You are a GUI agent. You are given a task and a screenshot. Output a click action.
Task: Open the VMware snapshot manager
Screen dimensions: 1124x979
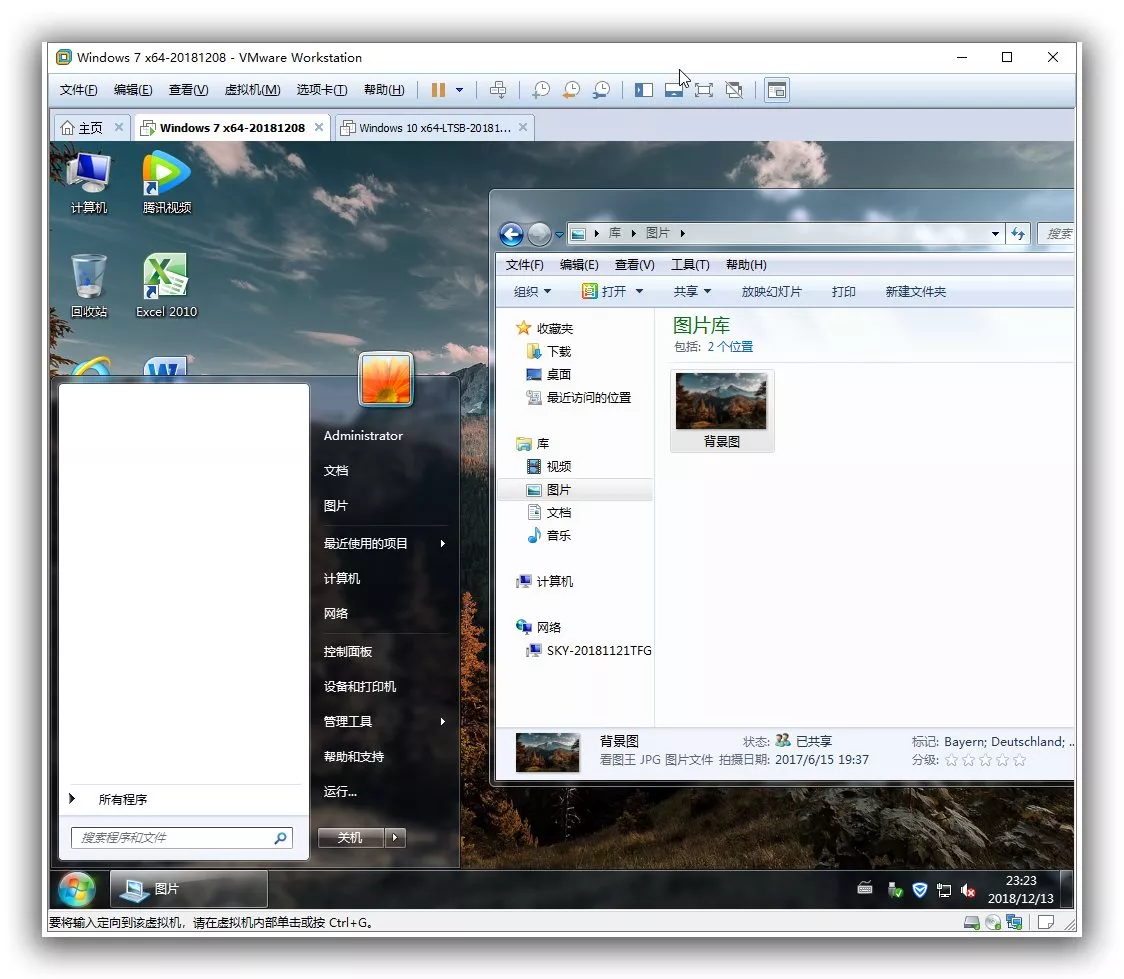pyautogui.click(x=601, y=90)
